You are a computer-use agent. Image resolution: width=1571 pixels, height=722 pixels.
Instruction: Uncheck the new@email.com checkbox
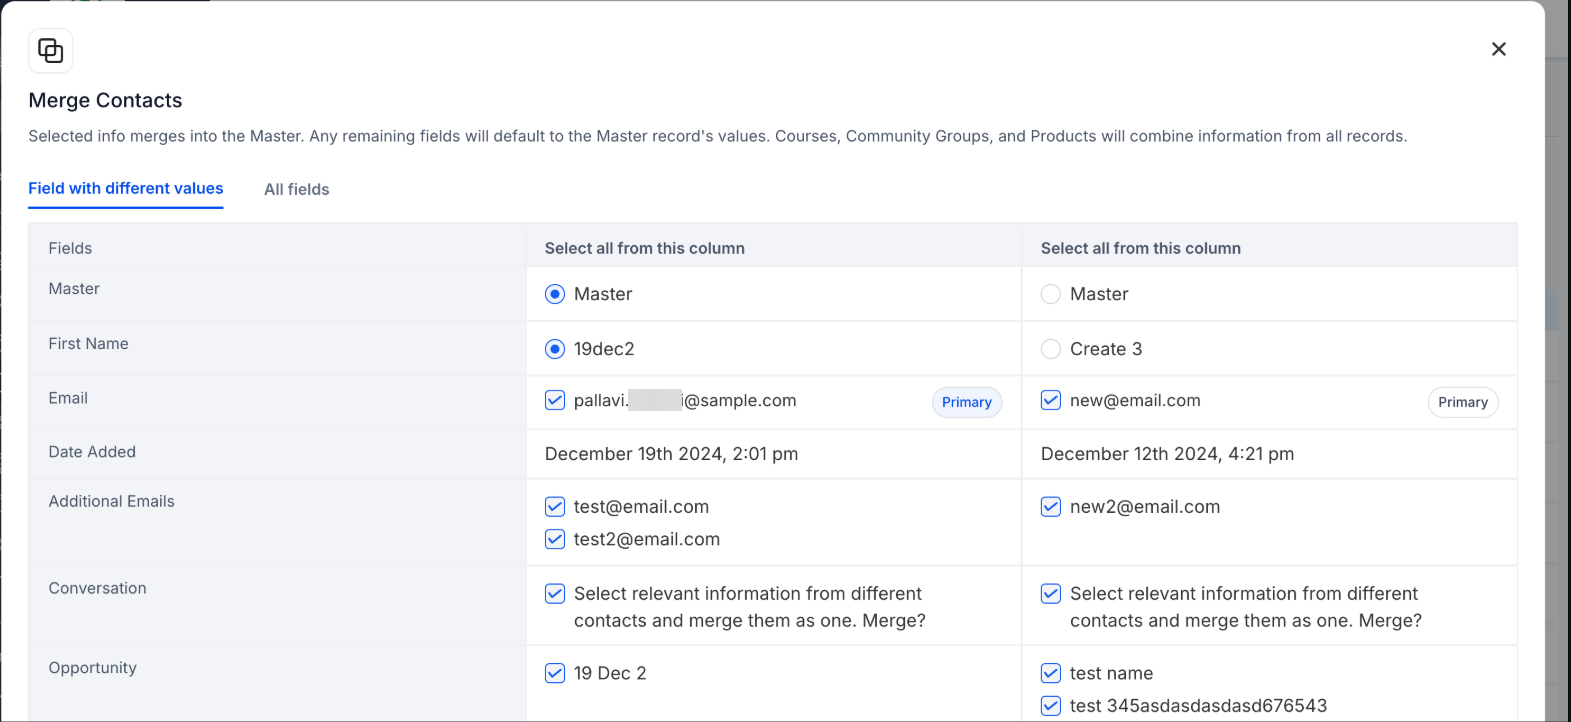click(1051, 400)
